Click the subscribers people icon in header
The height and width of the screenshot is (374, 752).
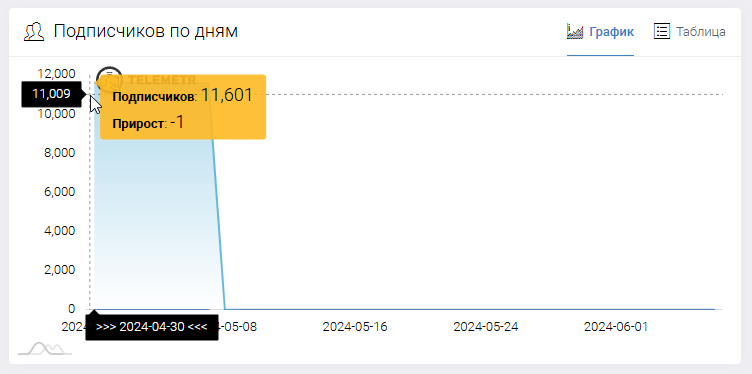click(x=34, y=33)
